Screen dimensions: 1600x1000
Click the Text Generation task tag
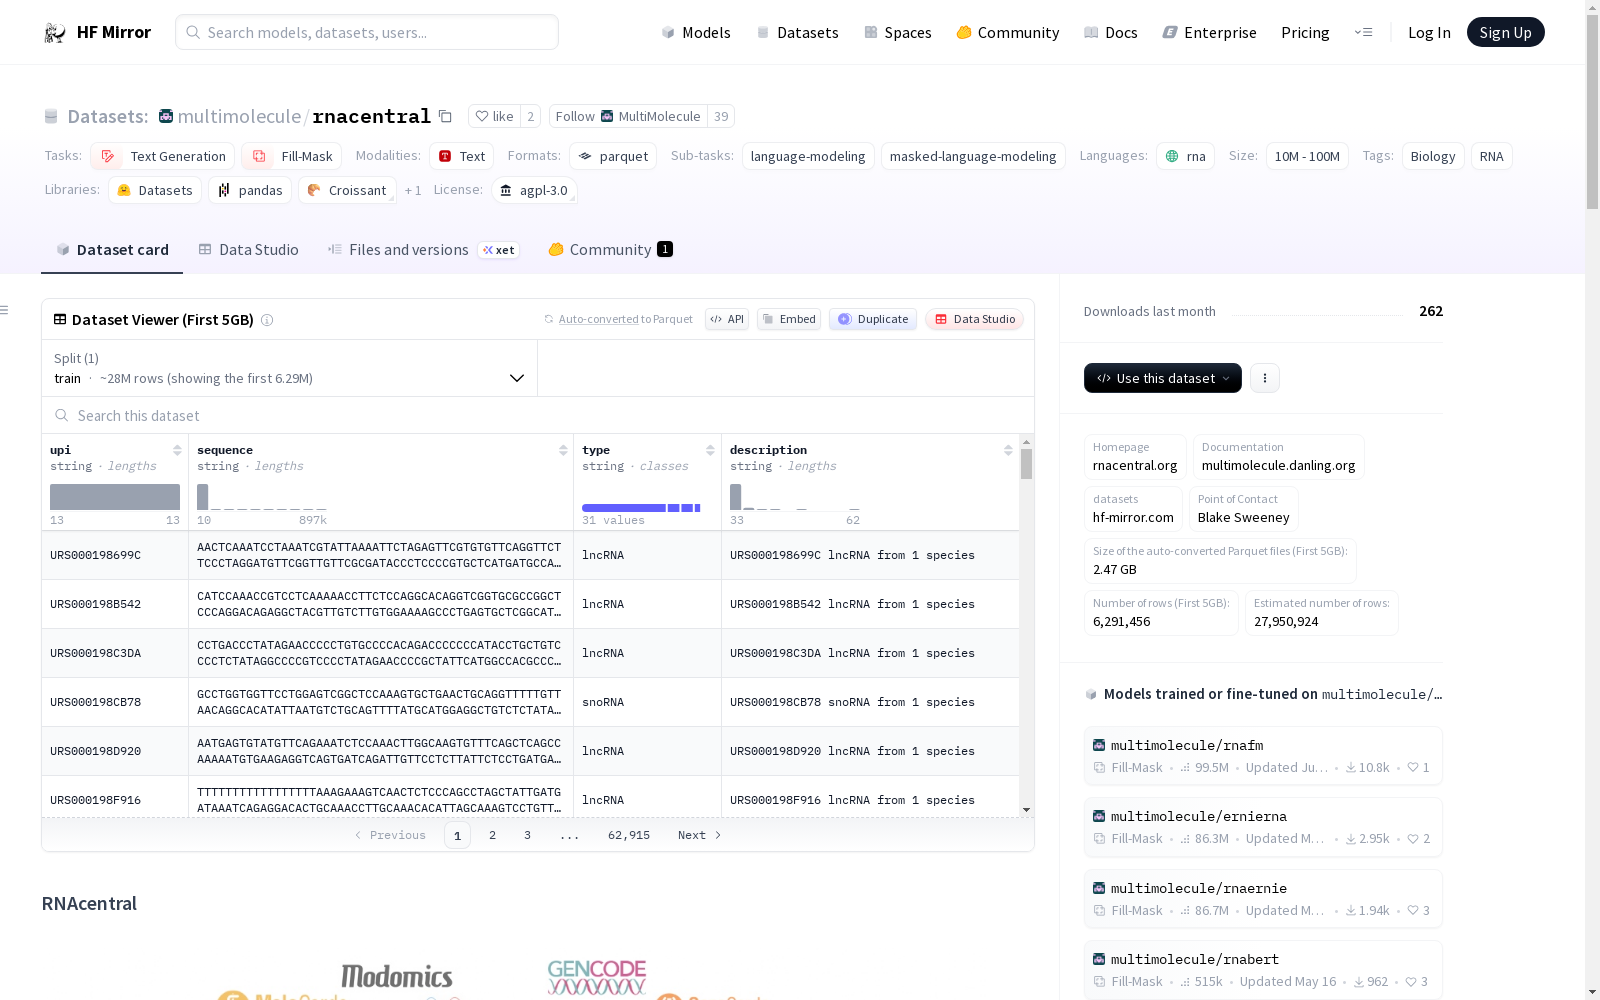pos(163,156)
